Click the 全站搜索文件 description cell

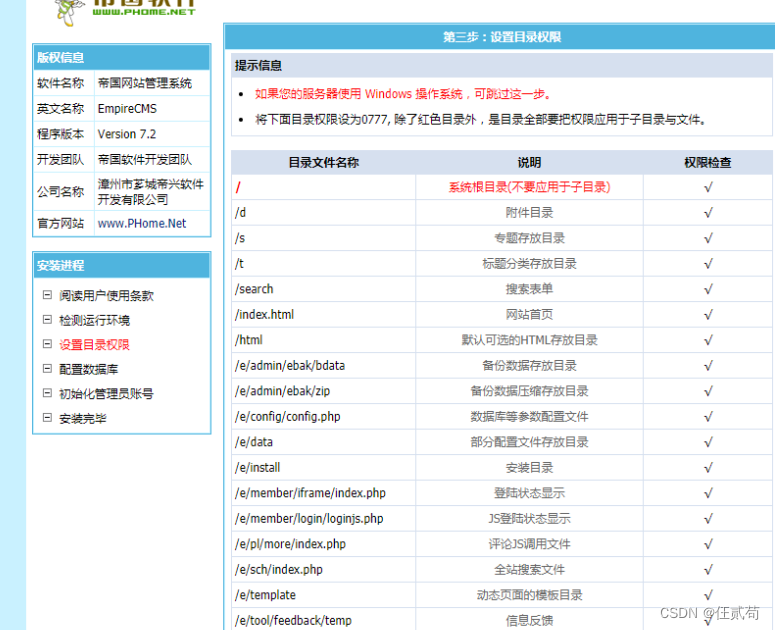tap(529, 570)
